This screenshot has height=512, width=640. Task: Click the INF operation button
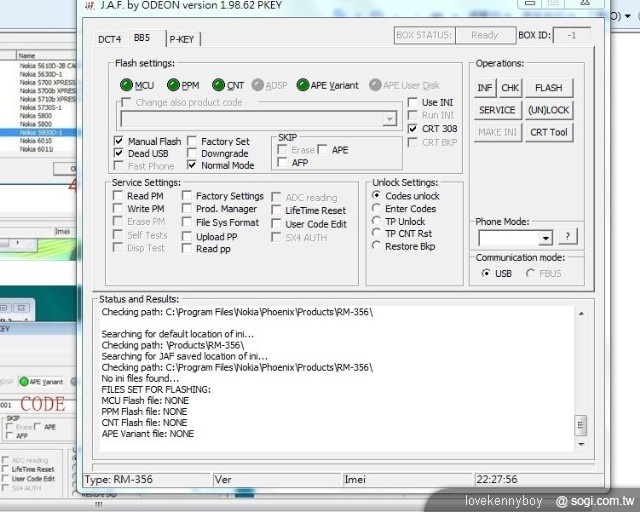[x=485, y=88]
